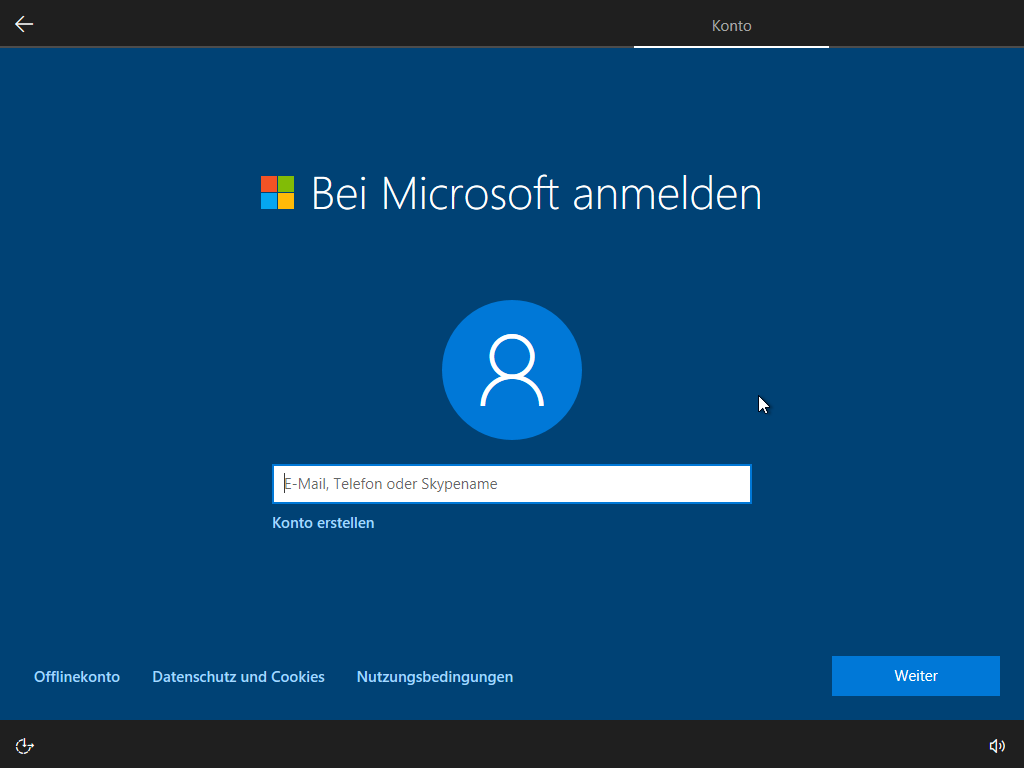The image size is (1024, 768).
Task: Click the Bei Microsoft anmelden heading
Action: tap(536, 193)
